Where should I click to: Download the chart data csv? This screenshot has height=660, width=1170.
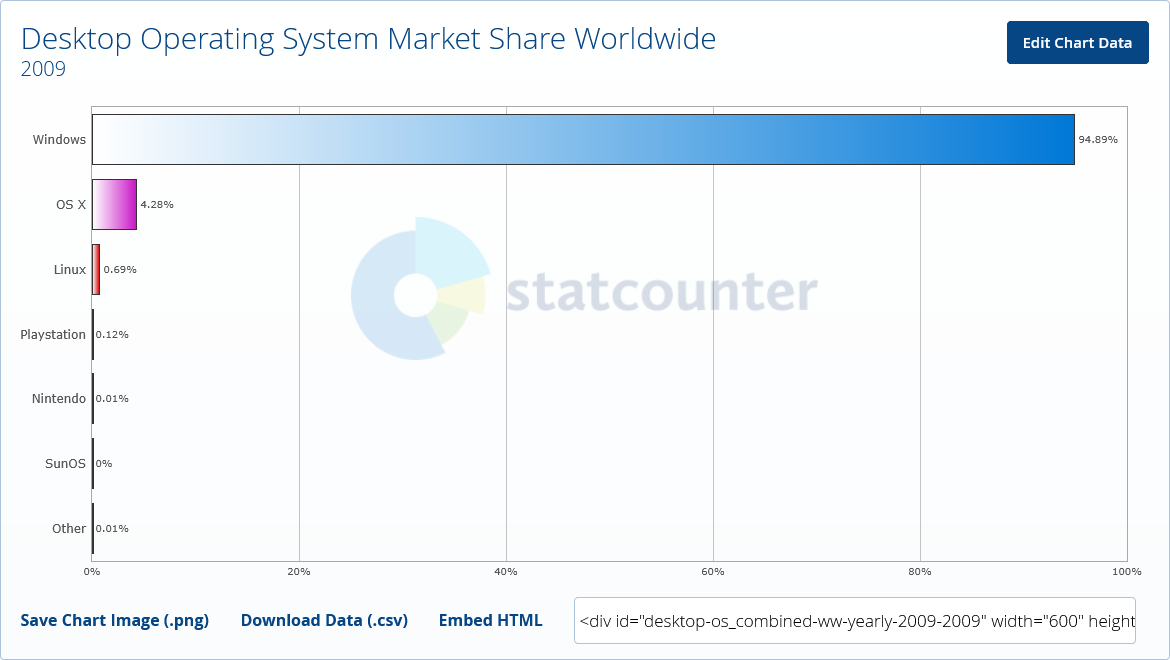(324, 620)
